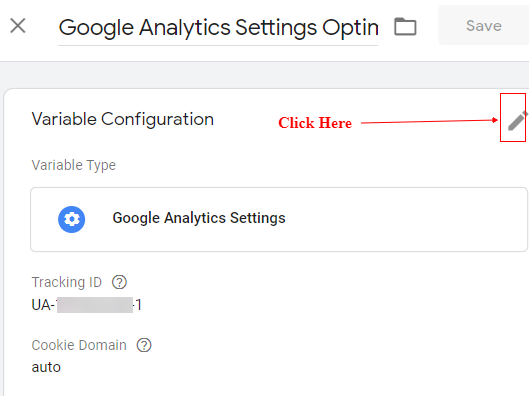Click the blurred portion of the tracking ID
This screenshot has width=529, height=396.
(x=95, y=305)
